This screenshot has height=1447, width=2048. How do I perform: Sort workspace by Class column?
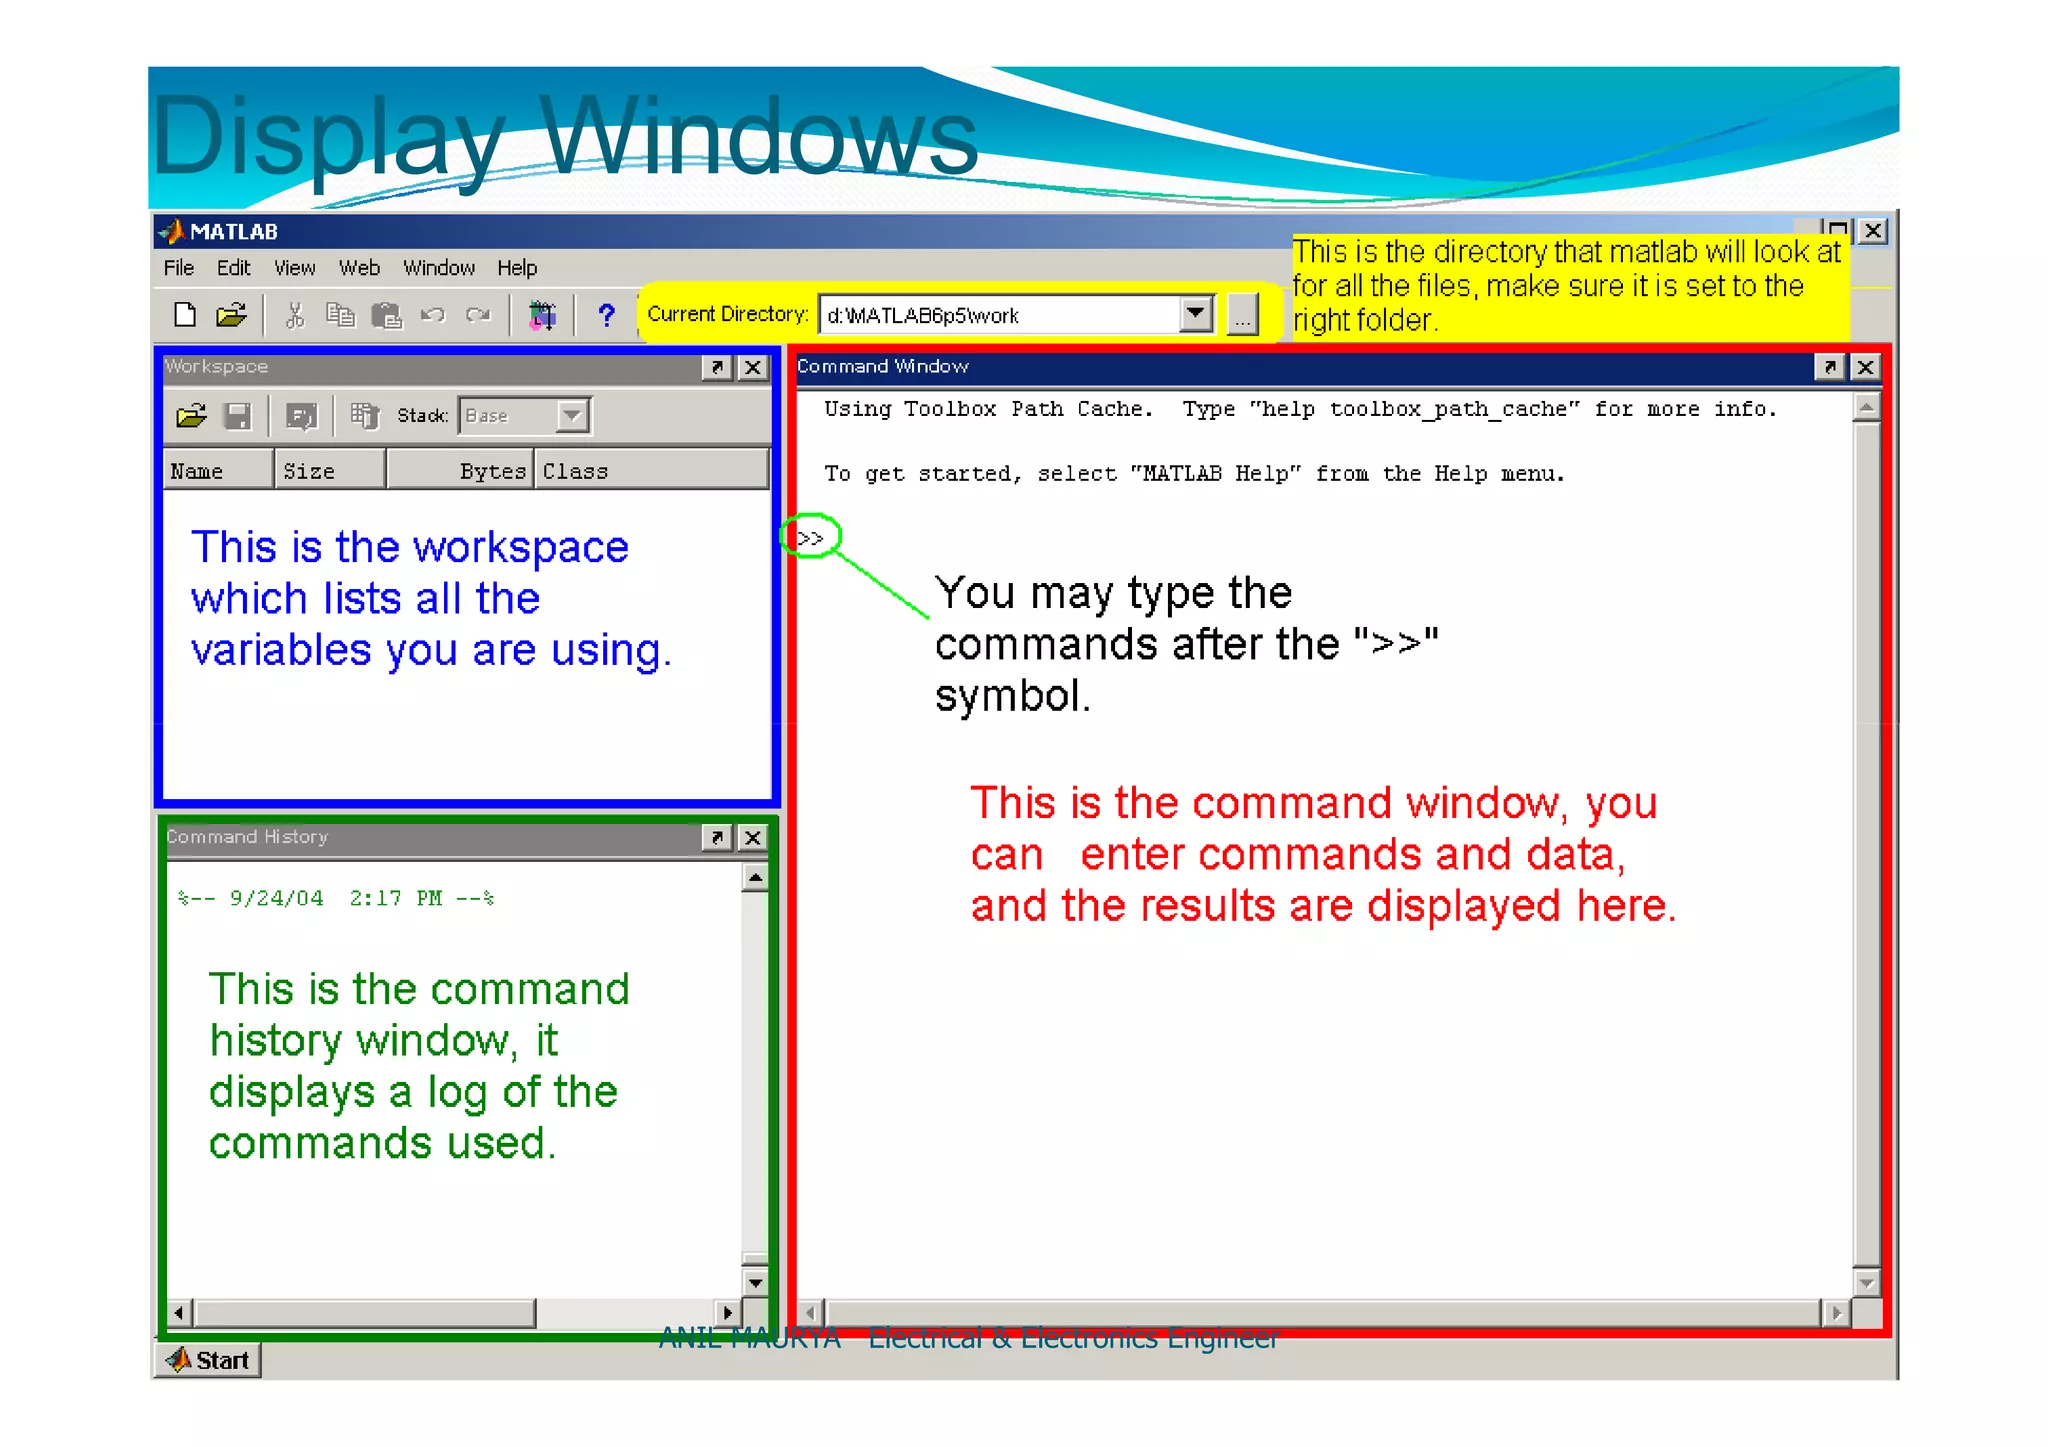tap(652, 470)
